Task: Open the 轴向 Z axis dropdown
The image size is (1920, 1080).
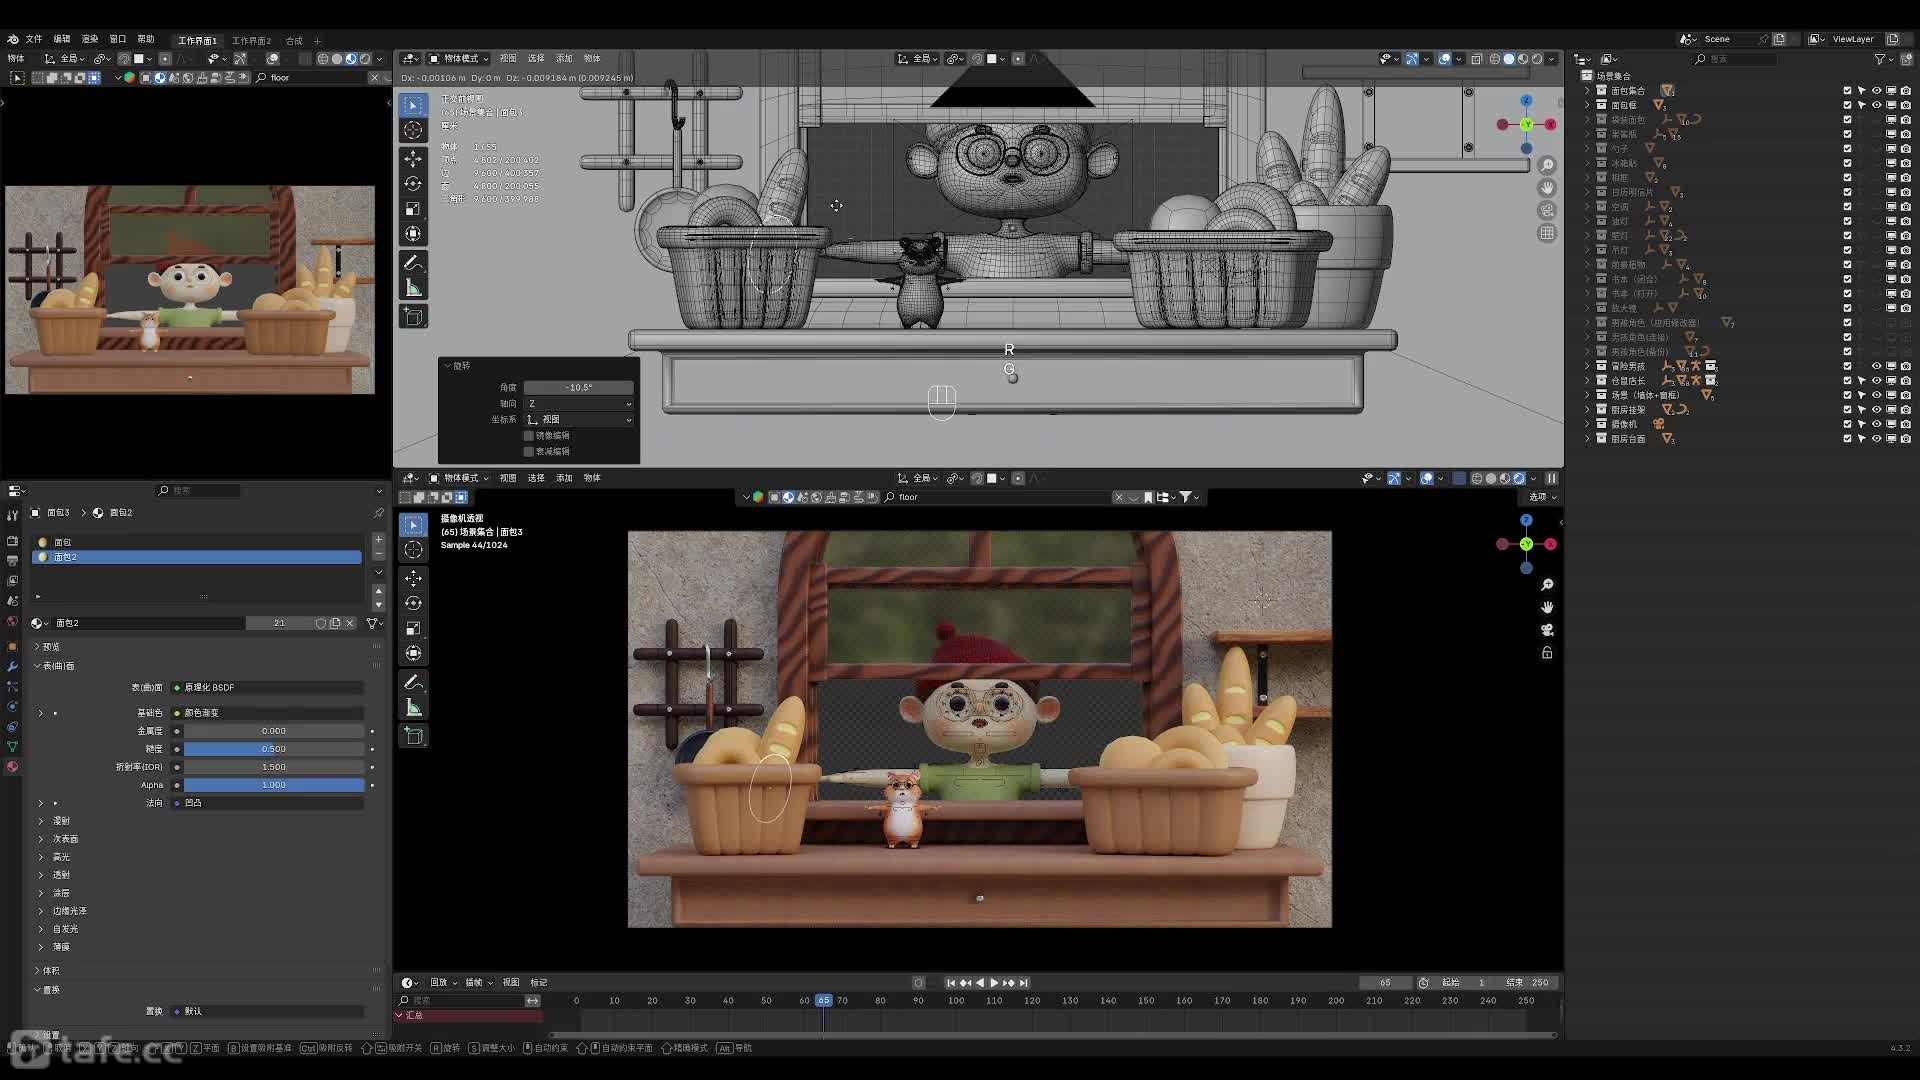Action: 579,404
